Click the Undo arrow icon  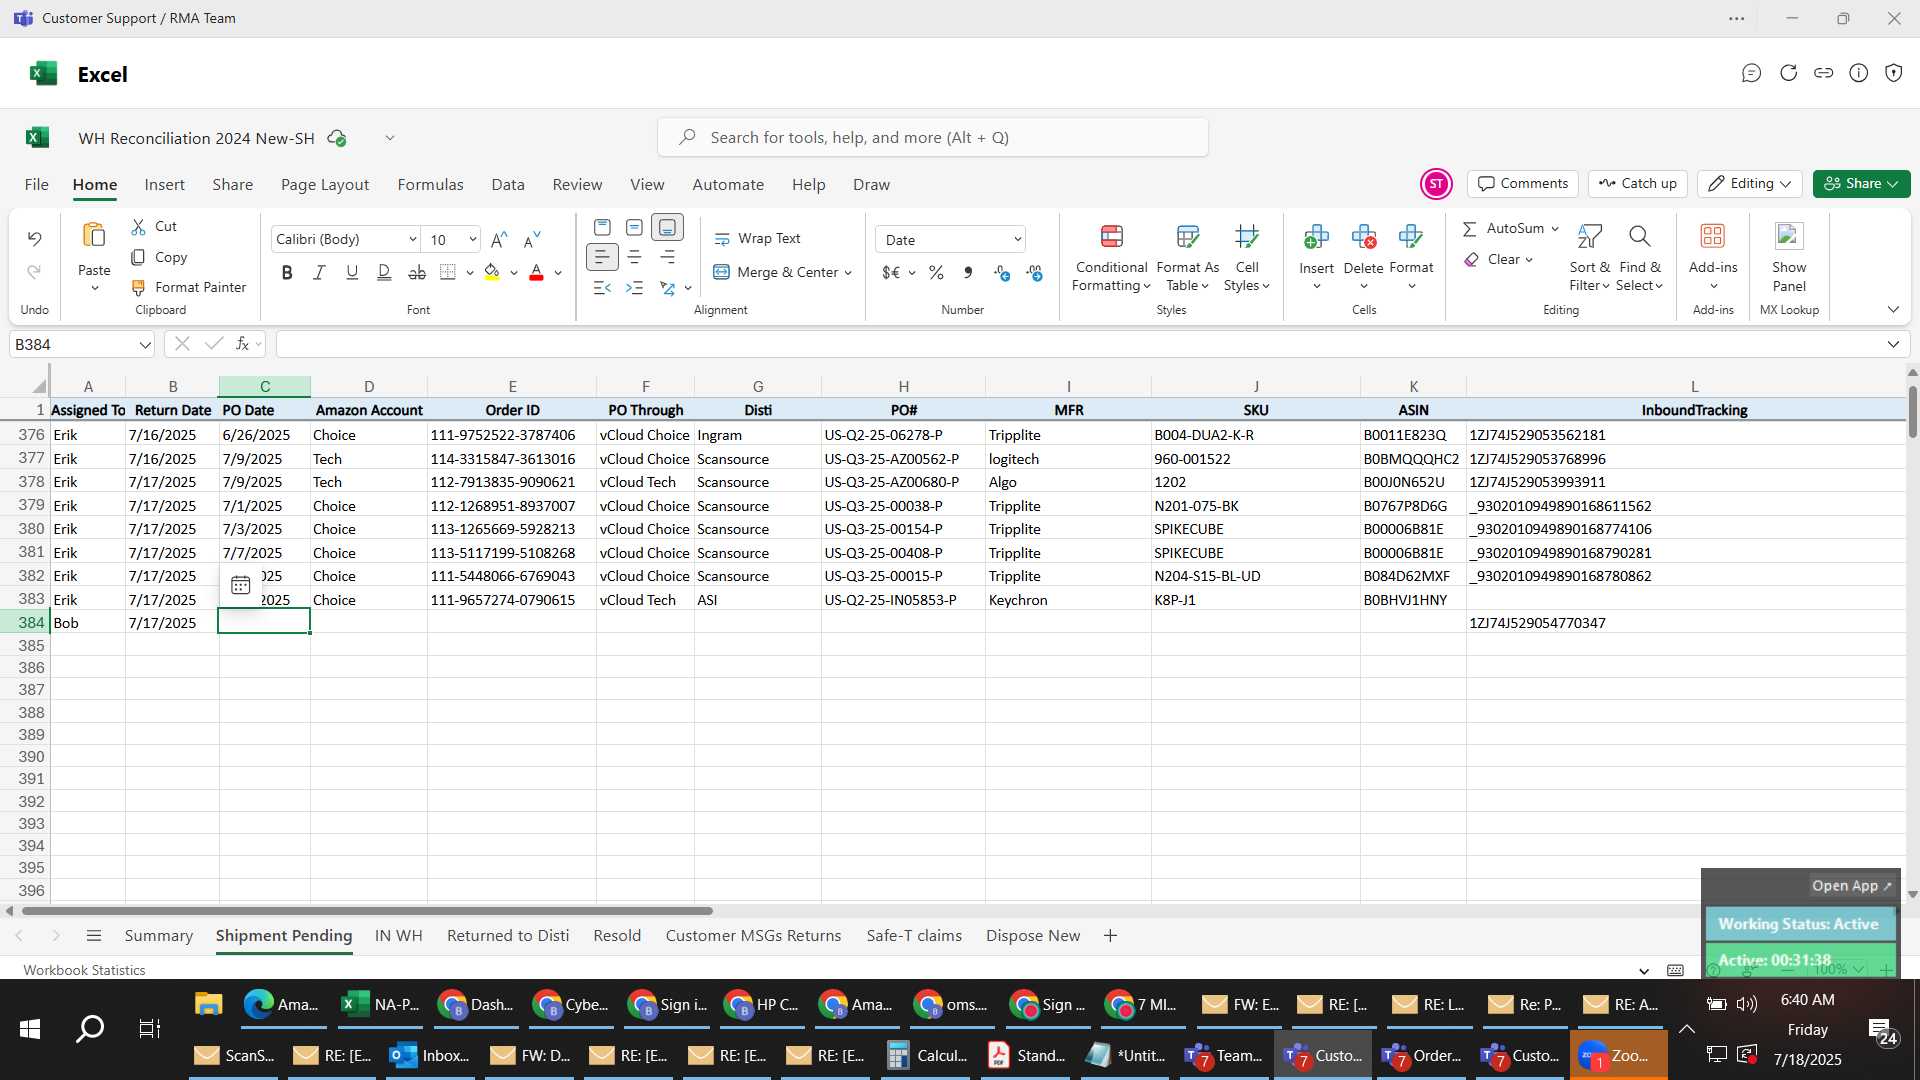pos(34,239)
